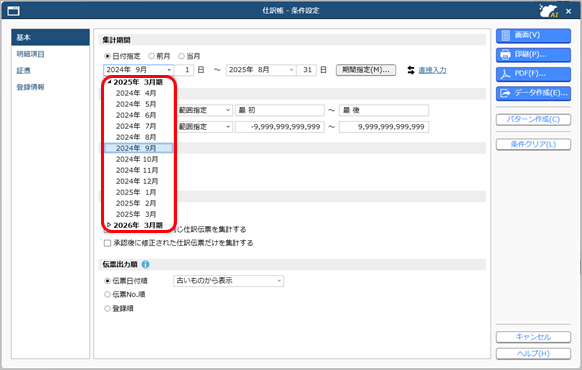Select 2024年 11月 in the month list

(138, 170)
